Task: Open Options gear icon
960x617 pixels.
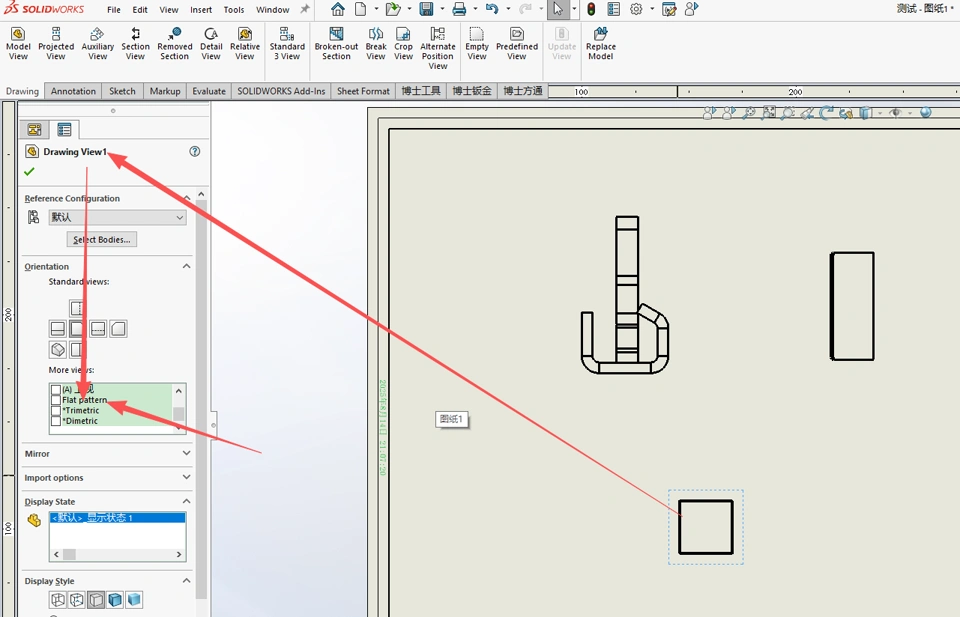Action: (636, 9)
